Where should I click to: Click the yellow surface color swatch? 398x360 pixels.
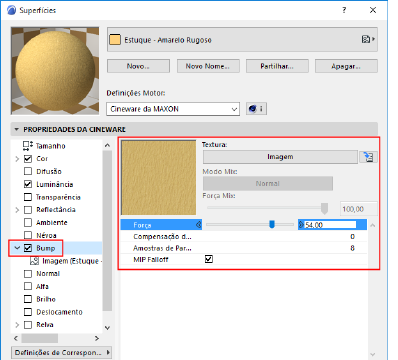tap(115, 40)
